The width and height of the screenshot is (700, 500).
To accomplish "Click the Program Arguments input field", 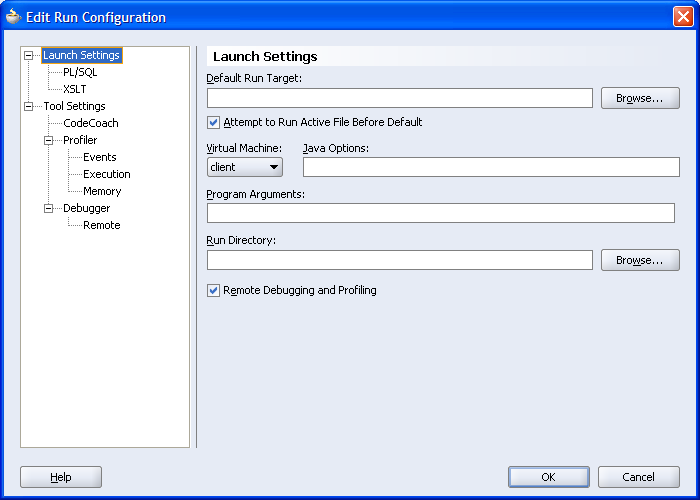I will pyautogui.click(x=440, y=213).
